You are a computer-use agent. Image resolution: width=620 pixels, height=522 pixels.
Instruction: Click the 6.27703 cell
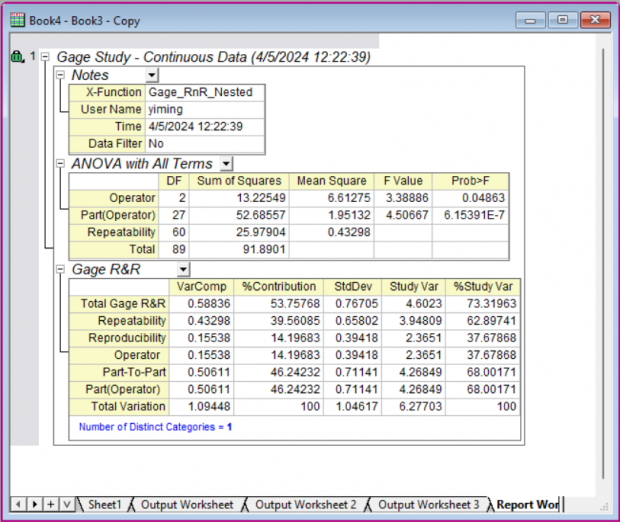[x=414, y=406]
